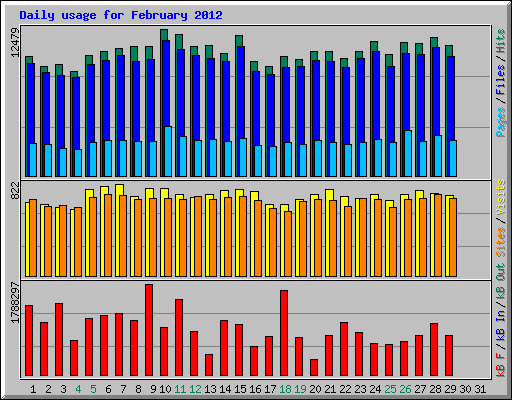This screenshot has height=400, width=512.
Task: Click green weekend day label 5
Action: tap(93, 389)
